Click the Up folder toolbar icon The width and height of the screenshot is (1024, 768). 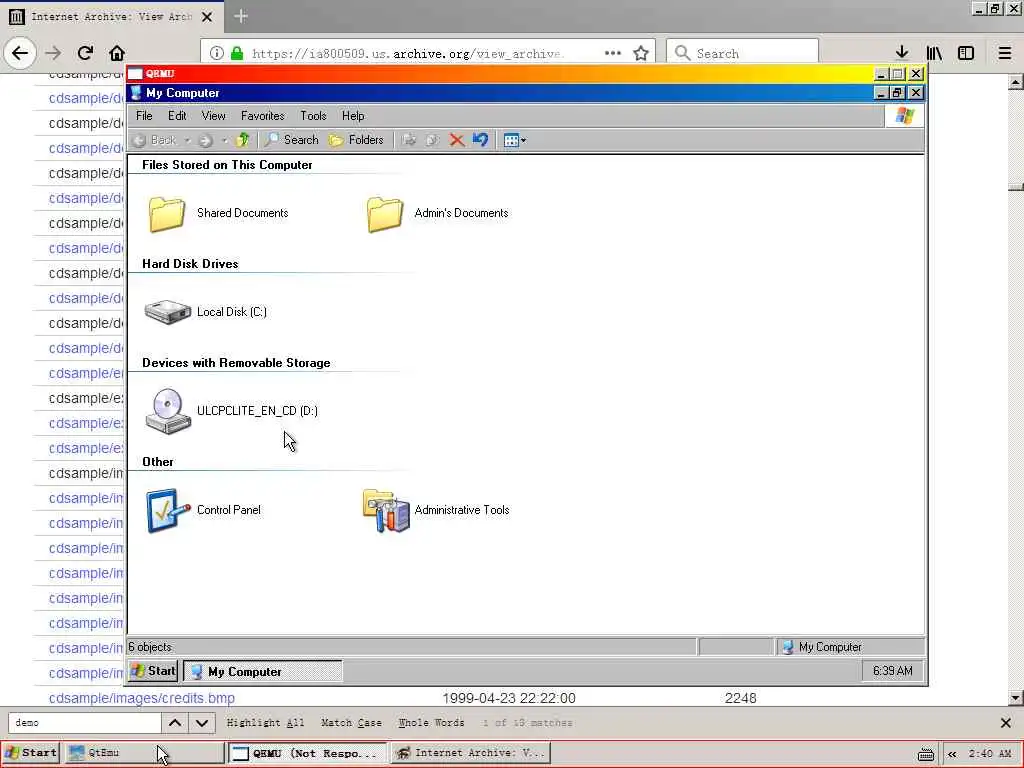[243, 140]
